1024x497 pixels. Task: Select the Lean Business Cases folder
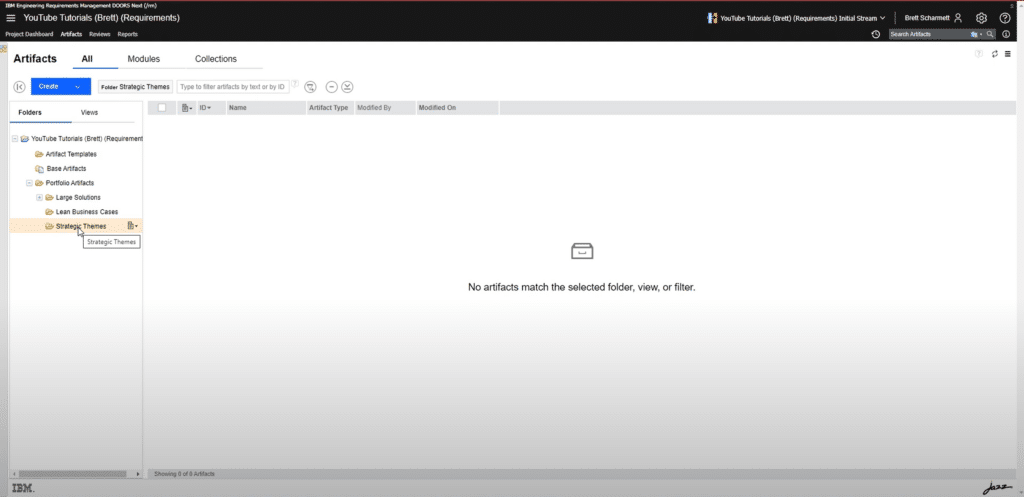pos(87,212)
